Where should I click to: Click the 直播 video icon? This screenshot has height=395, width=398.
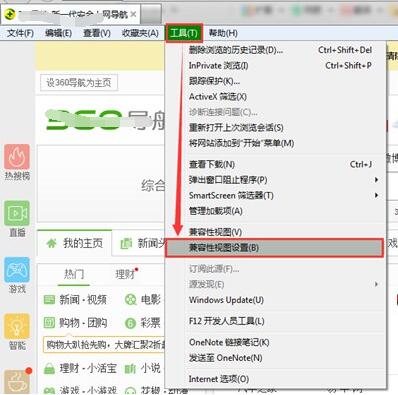coord(17,213)
